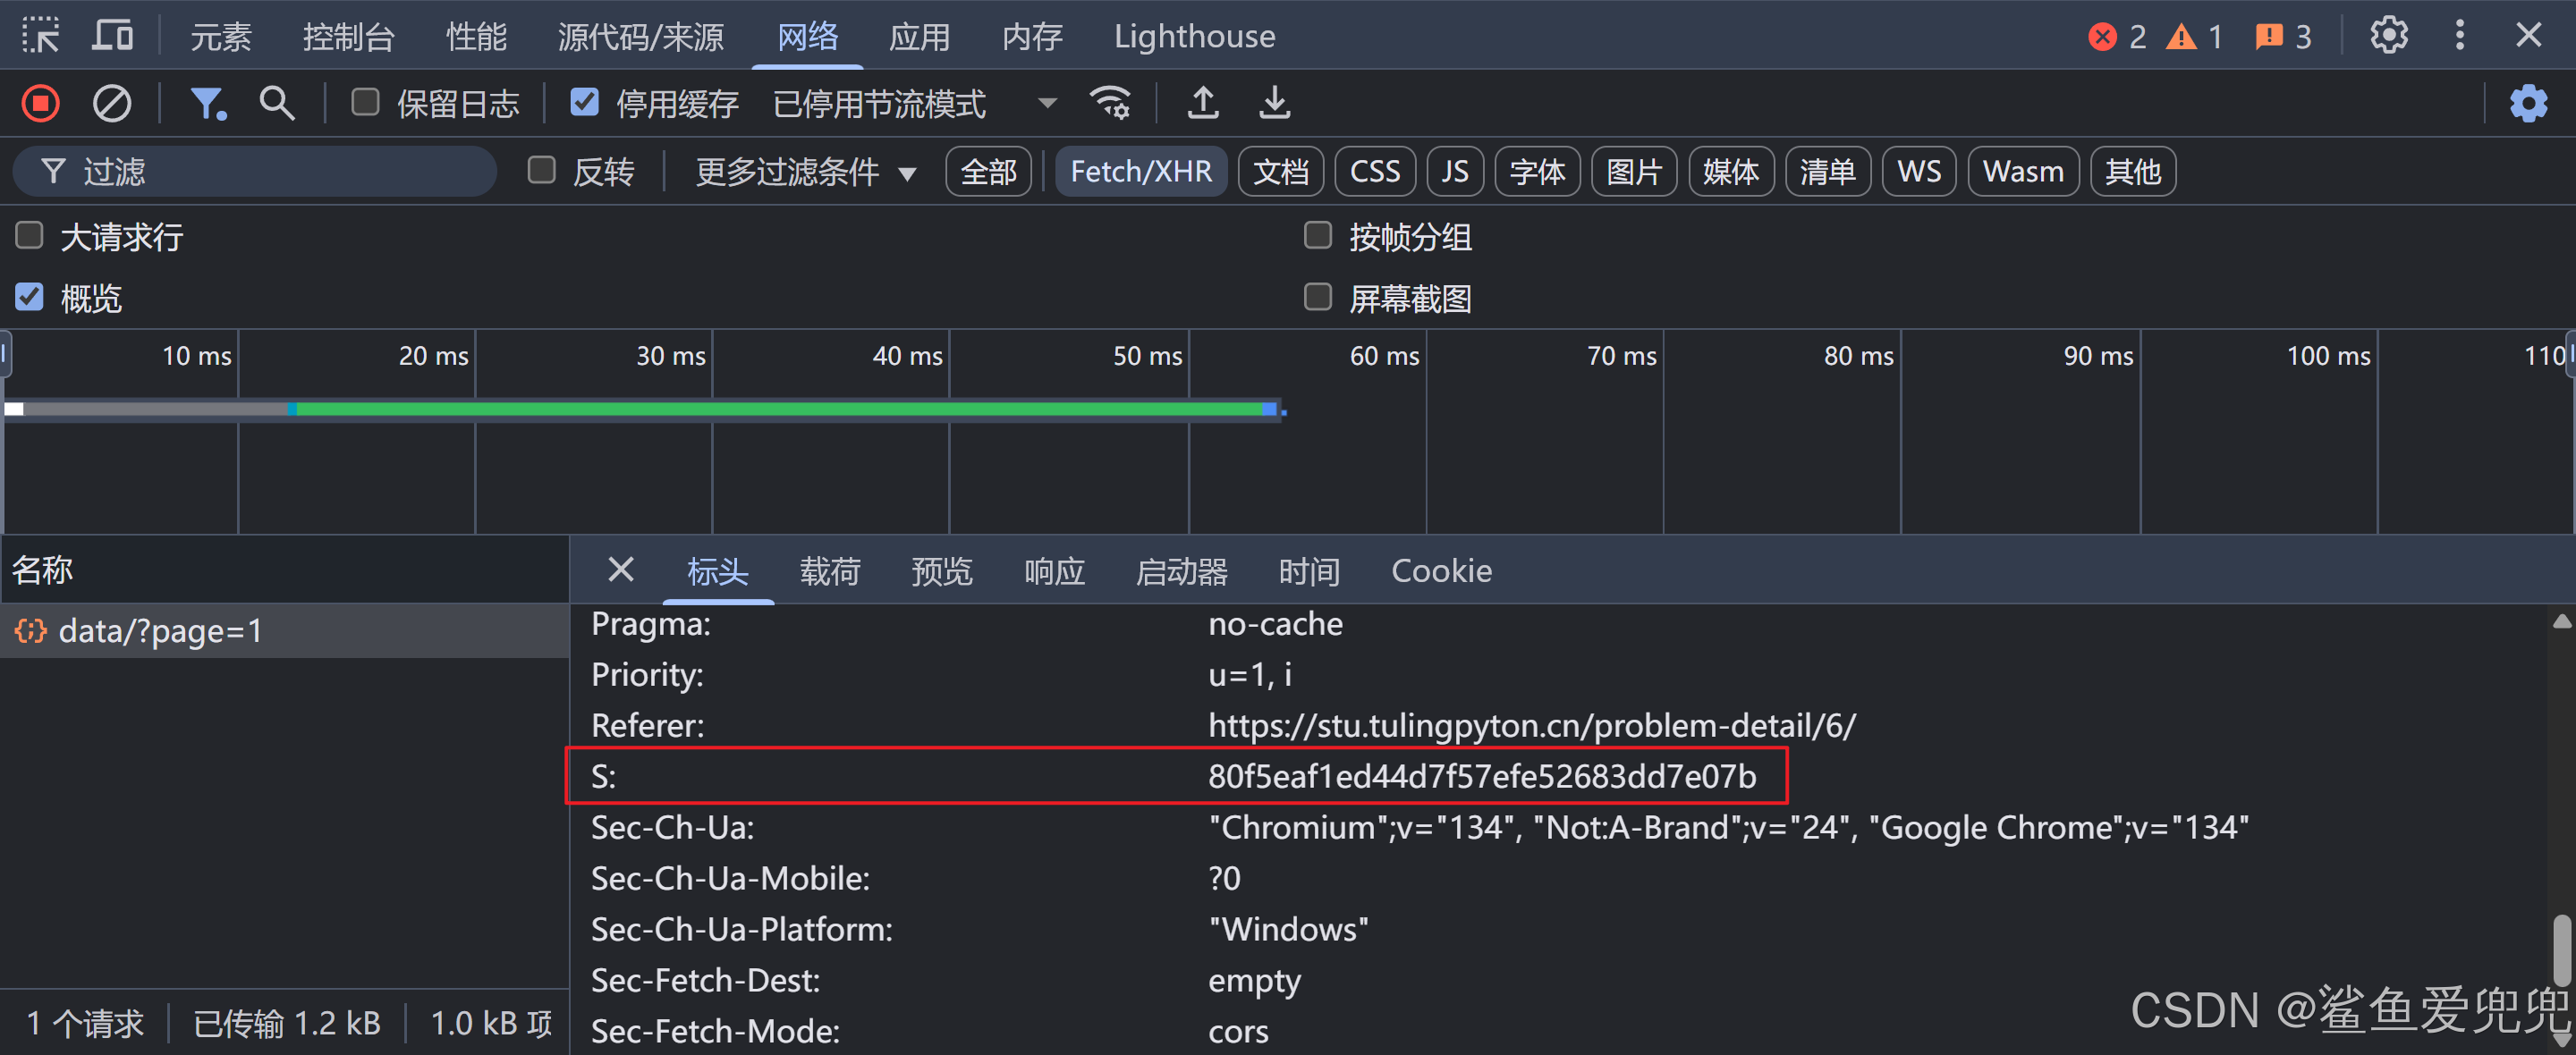The width and height of the screenshot is (2576, 1055).
Task: Toggle device toolbar icon
Action: click(x=112, y=36)
